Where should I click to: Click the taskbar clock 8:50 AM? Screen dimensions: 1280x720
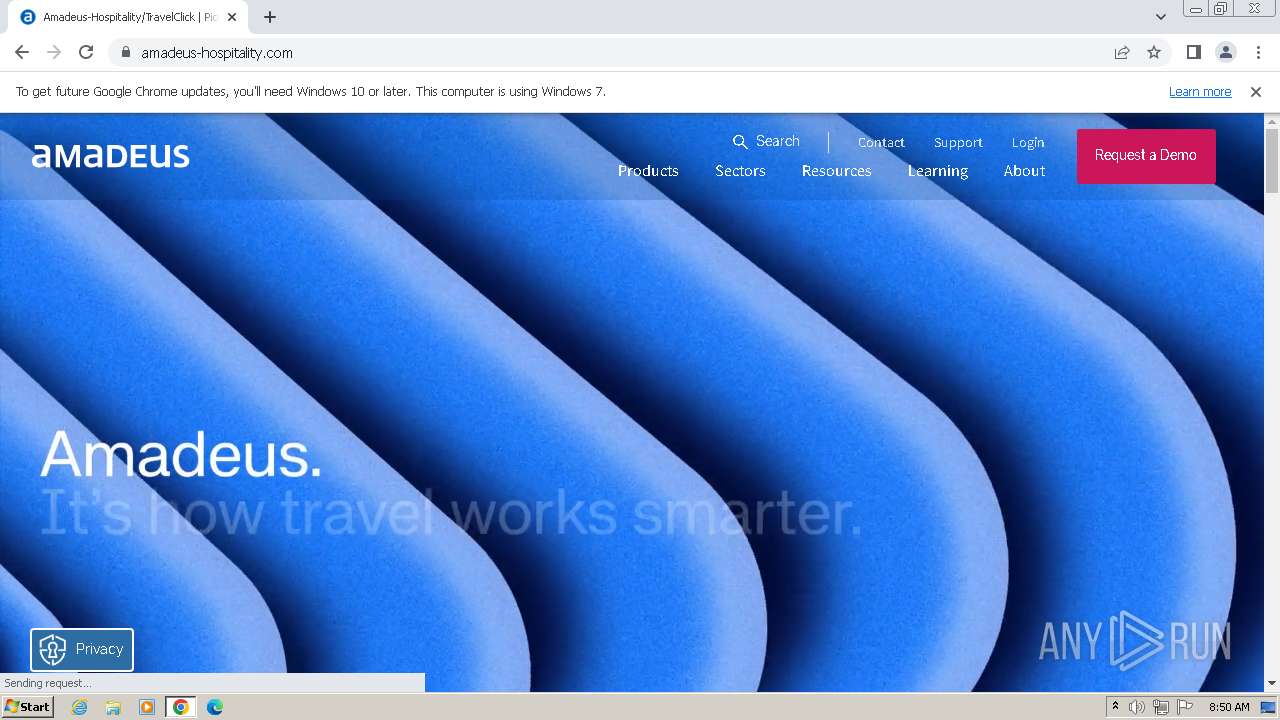click(1229, 707)
